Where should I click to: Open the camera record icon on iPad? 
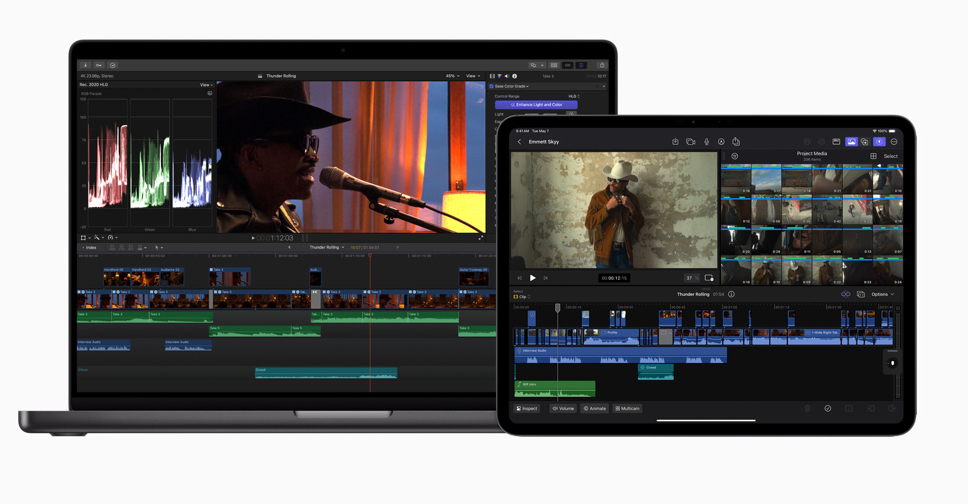click(690, 142)
